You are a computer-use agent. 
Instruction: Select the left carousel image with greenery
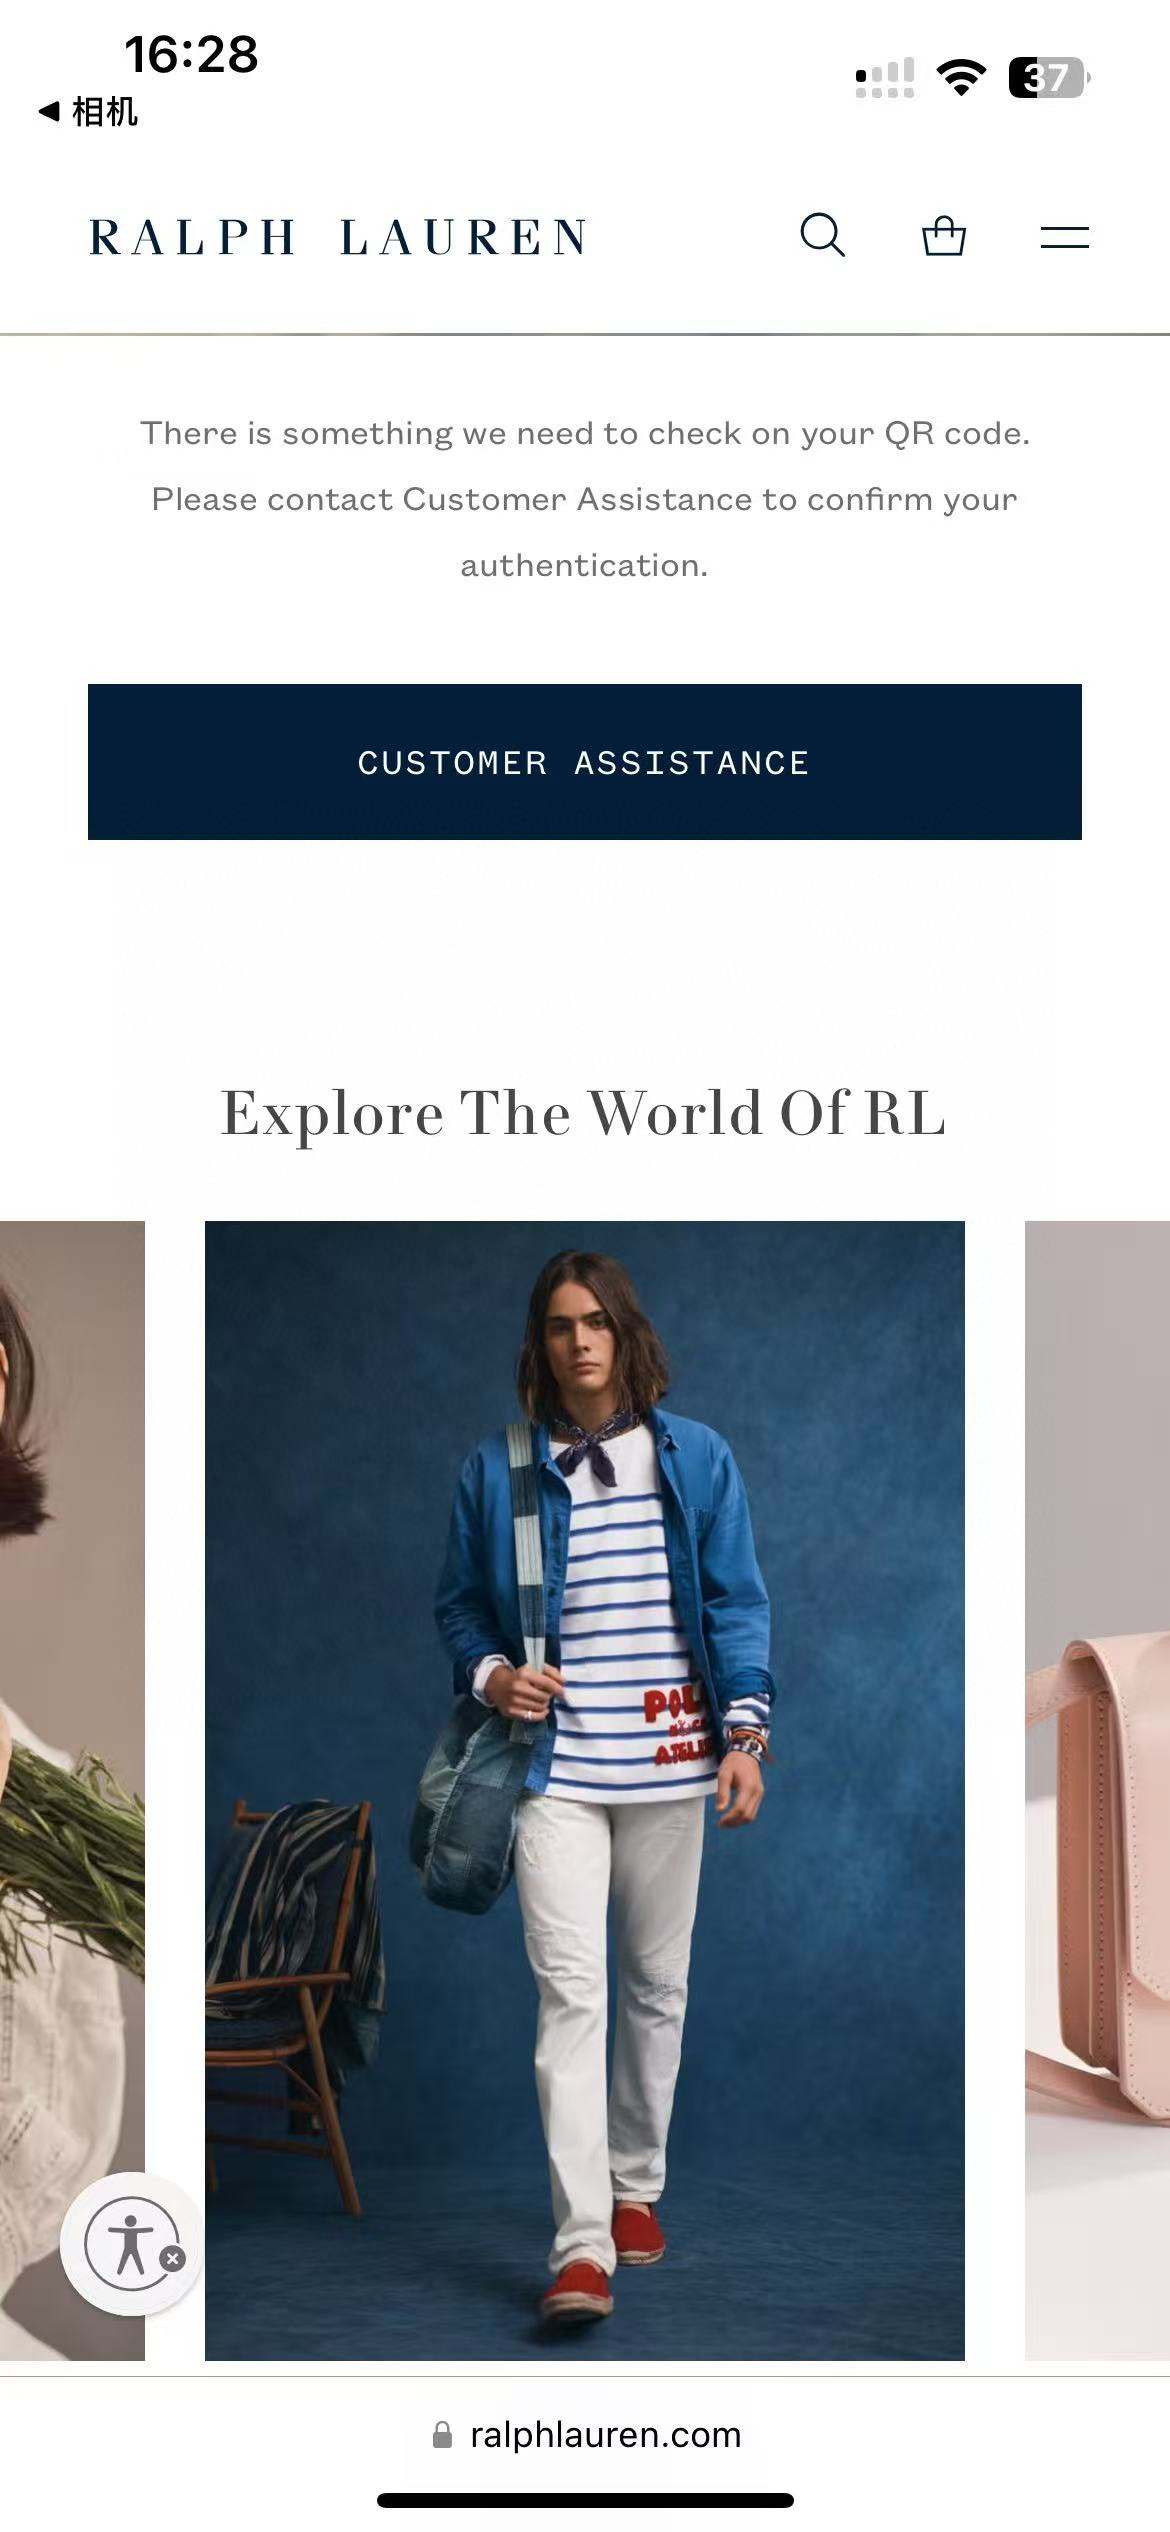pos(72,1790)
